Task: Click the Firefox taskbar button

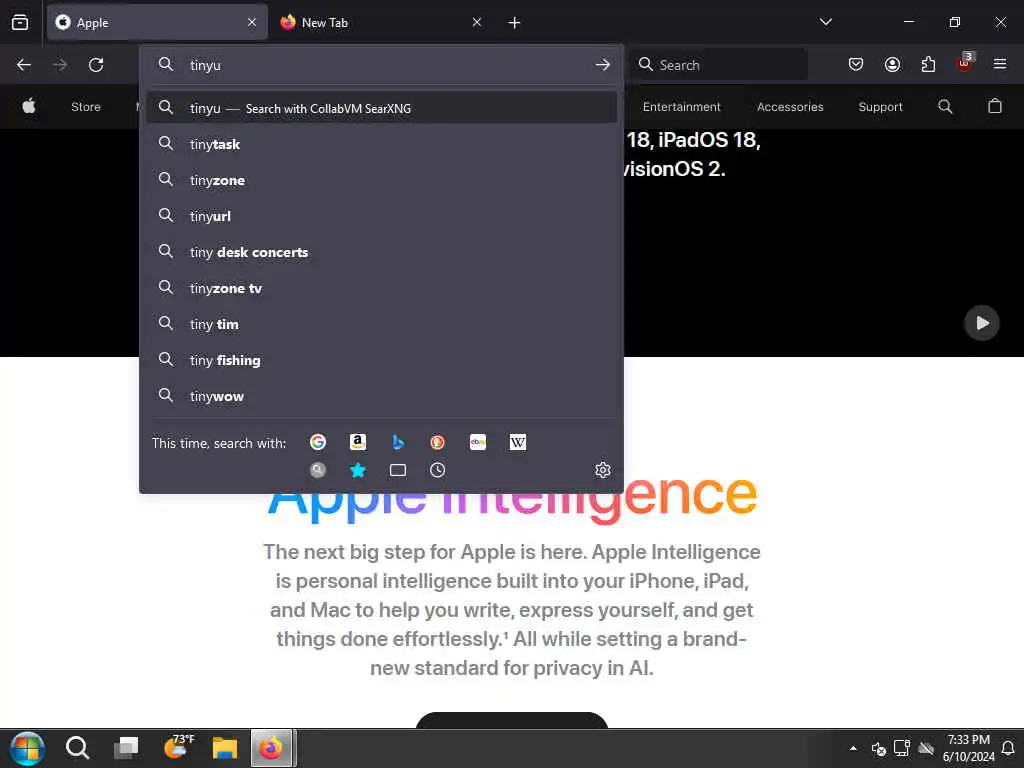Action: coord(271,748)
